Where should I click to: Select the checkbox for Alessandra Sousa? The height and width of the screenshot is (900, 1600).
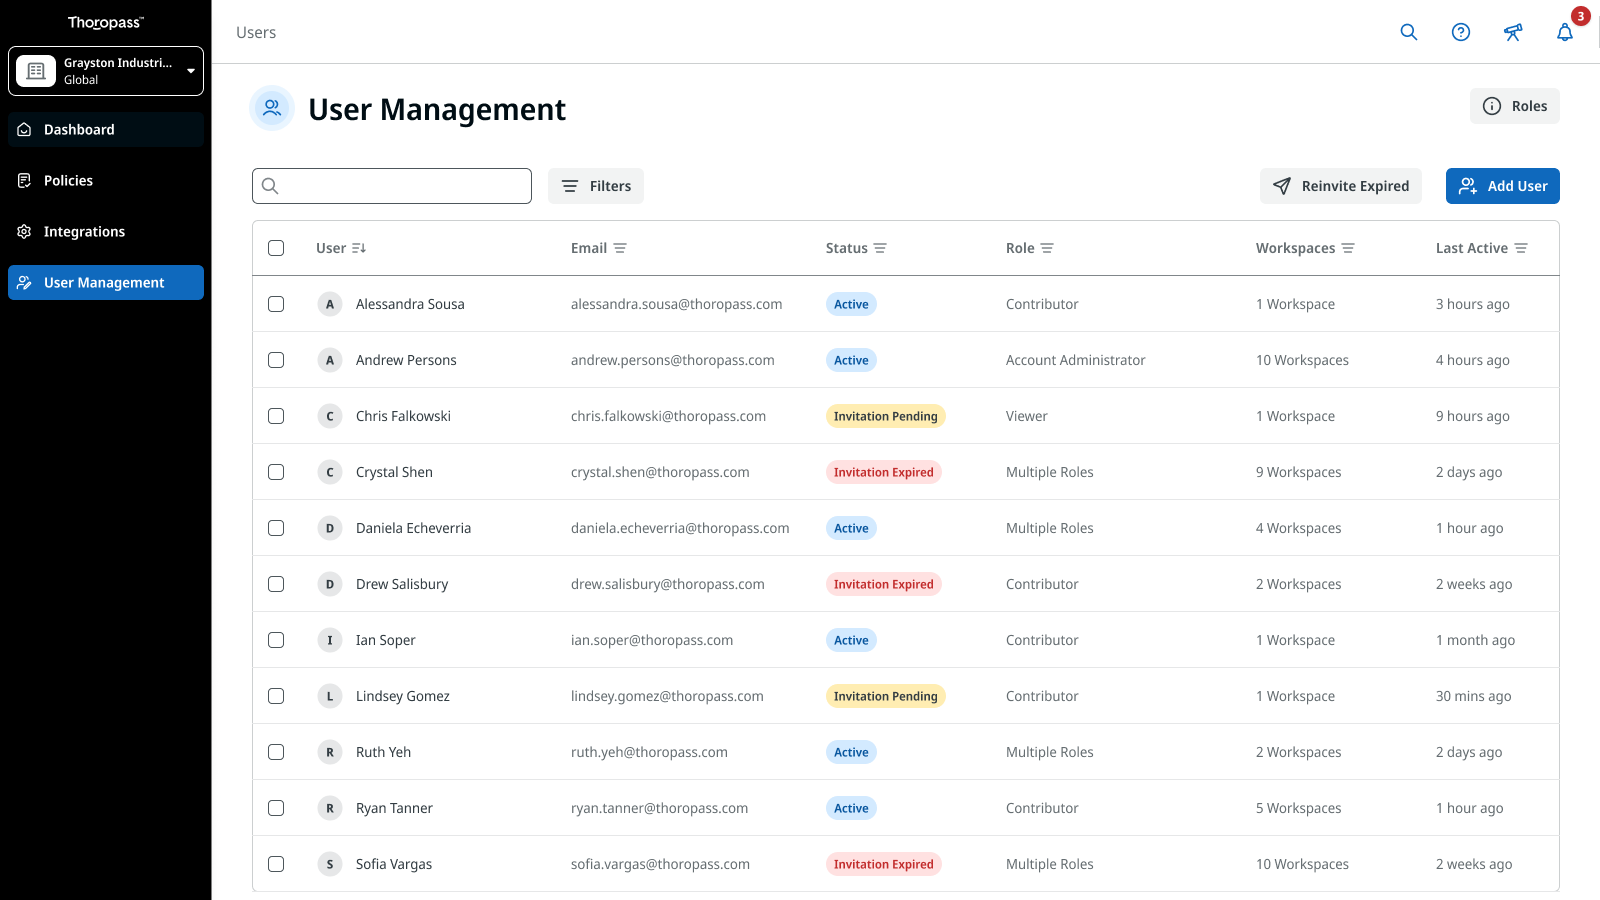pyautogui.click(x=276, y=304)
